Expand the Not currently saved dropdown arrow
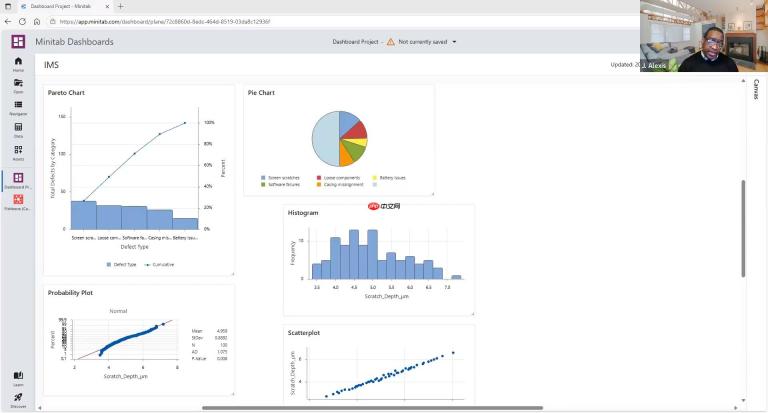768x413 pixels. point(454,42)
